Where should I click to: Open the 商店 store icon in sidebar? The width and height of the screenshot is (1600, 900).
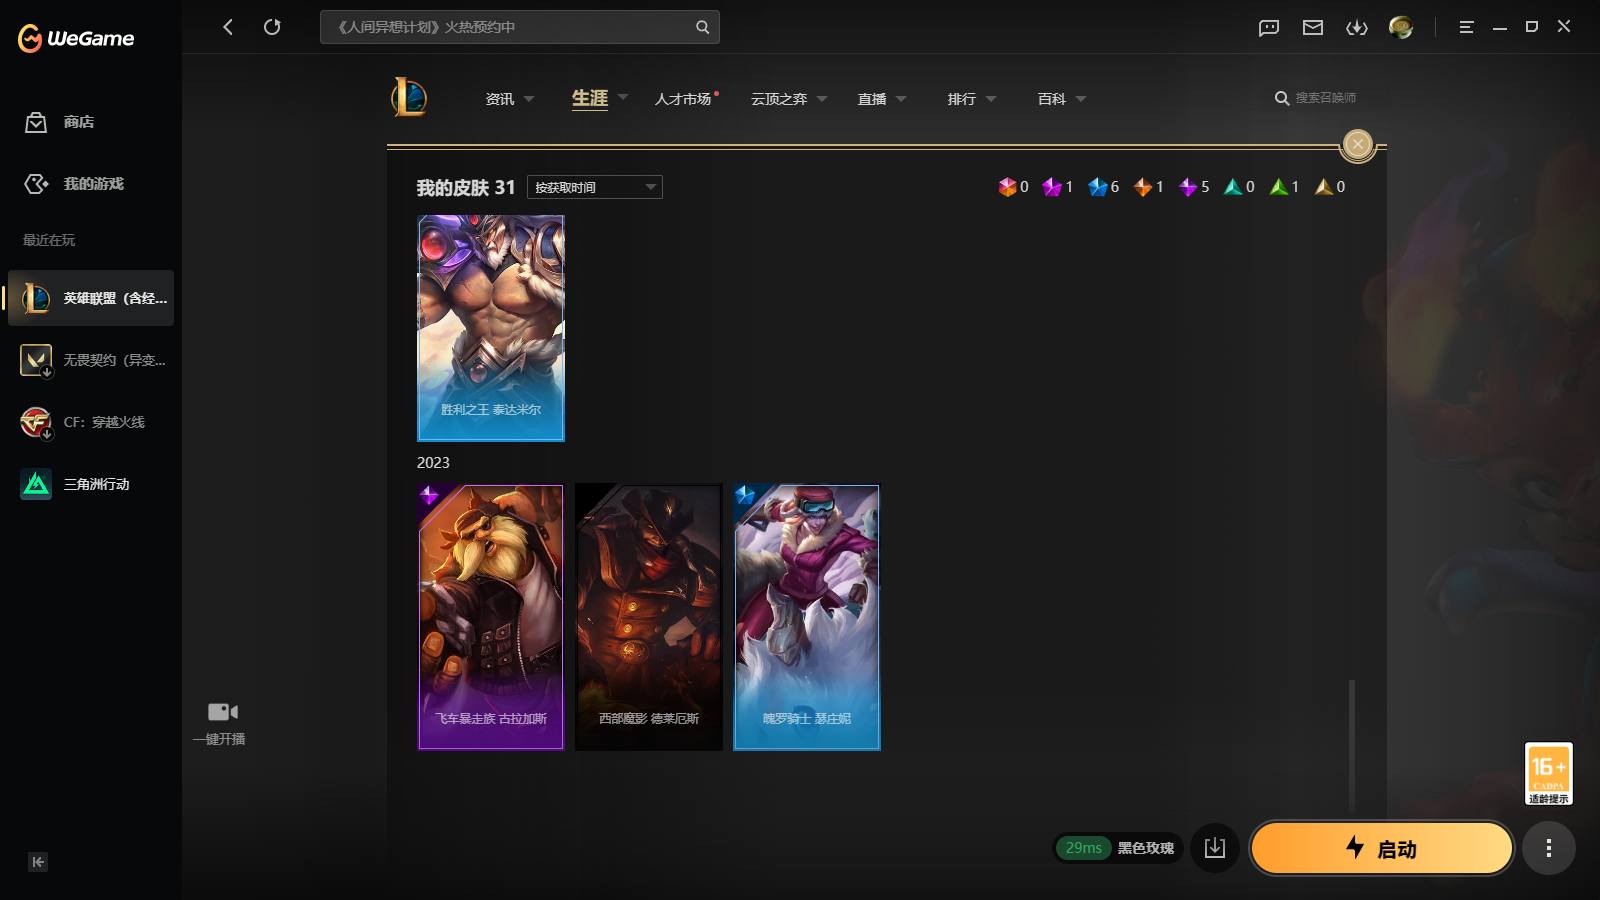coord(36,122)
